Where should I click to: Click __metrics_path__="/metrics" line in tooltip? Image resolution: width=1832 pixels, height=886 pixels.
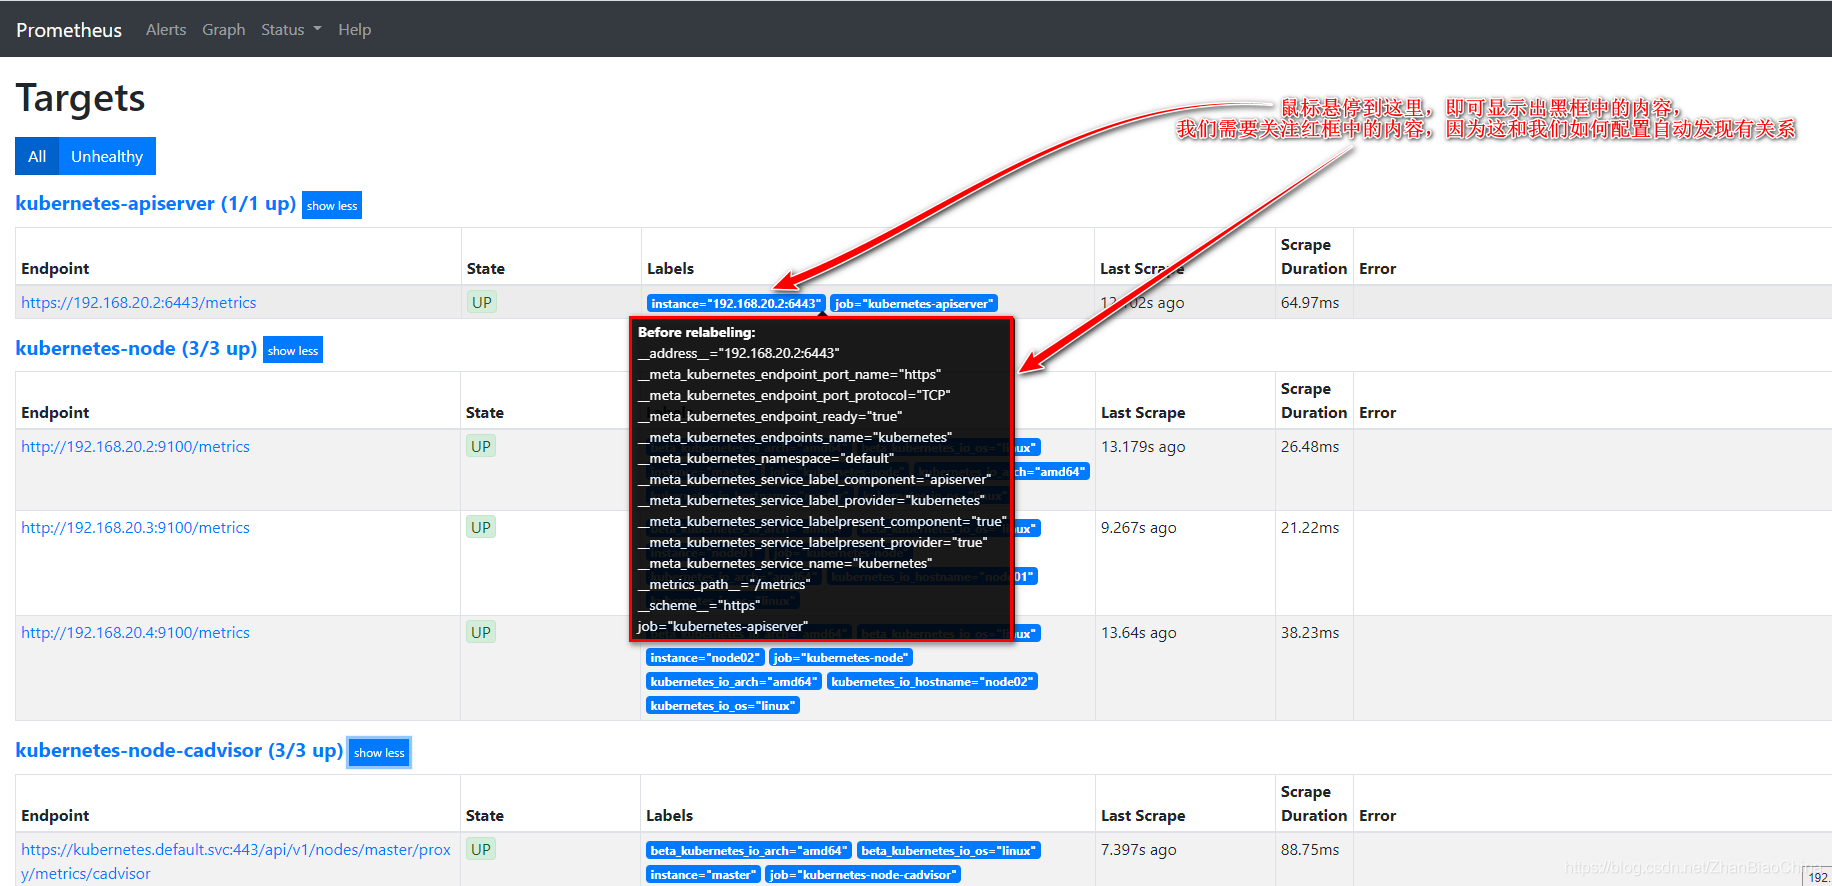point(724,584)
